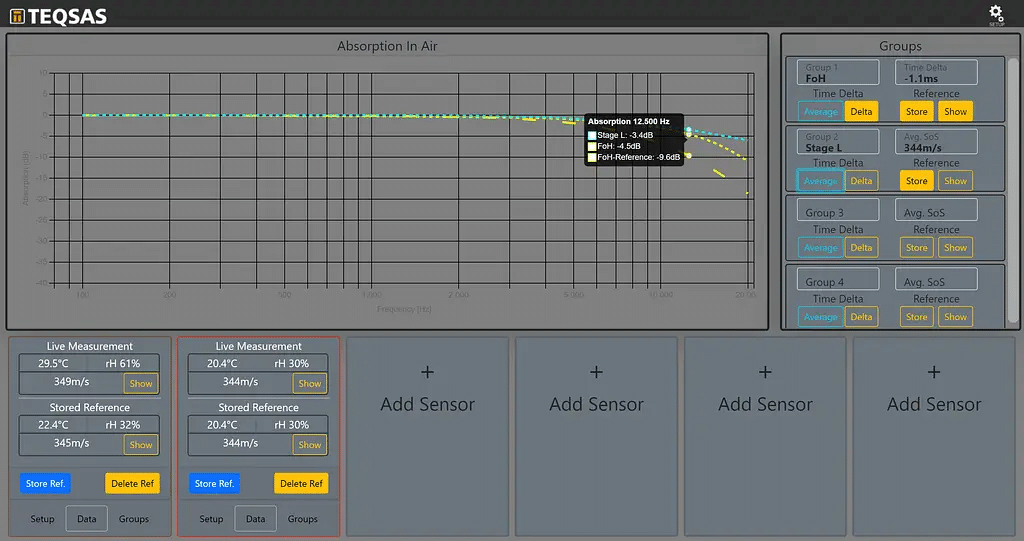Show stored reference of second sensor

click(x=310, y=445)
